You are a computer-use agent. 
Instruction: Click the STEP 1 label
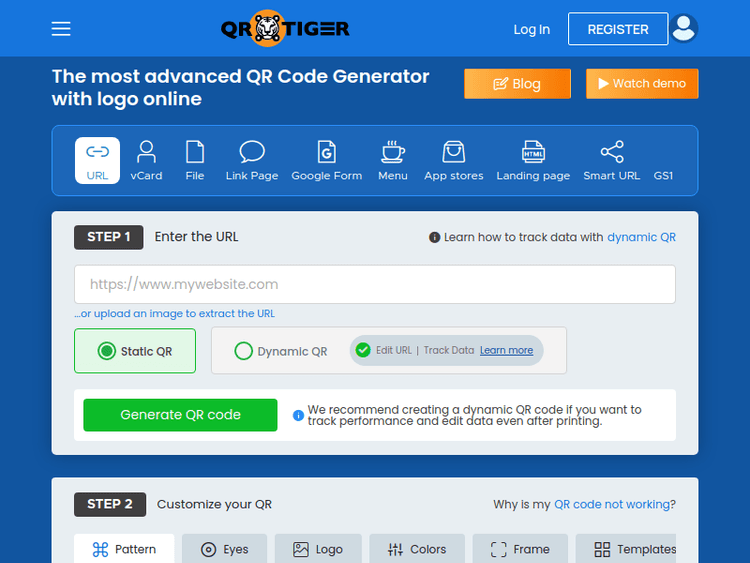109,237
